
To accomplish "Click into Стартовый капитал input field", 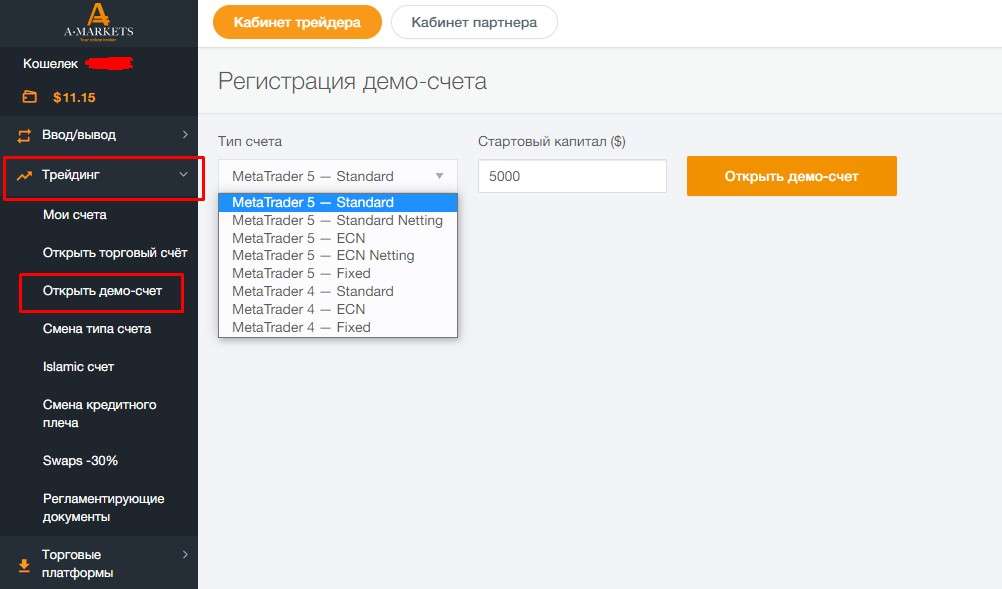I will 572,176.
